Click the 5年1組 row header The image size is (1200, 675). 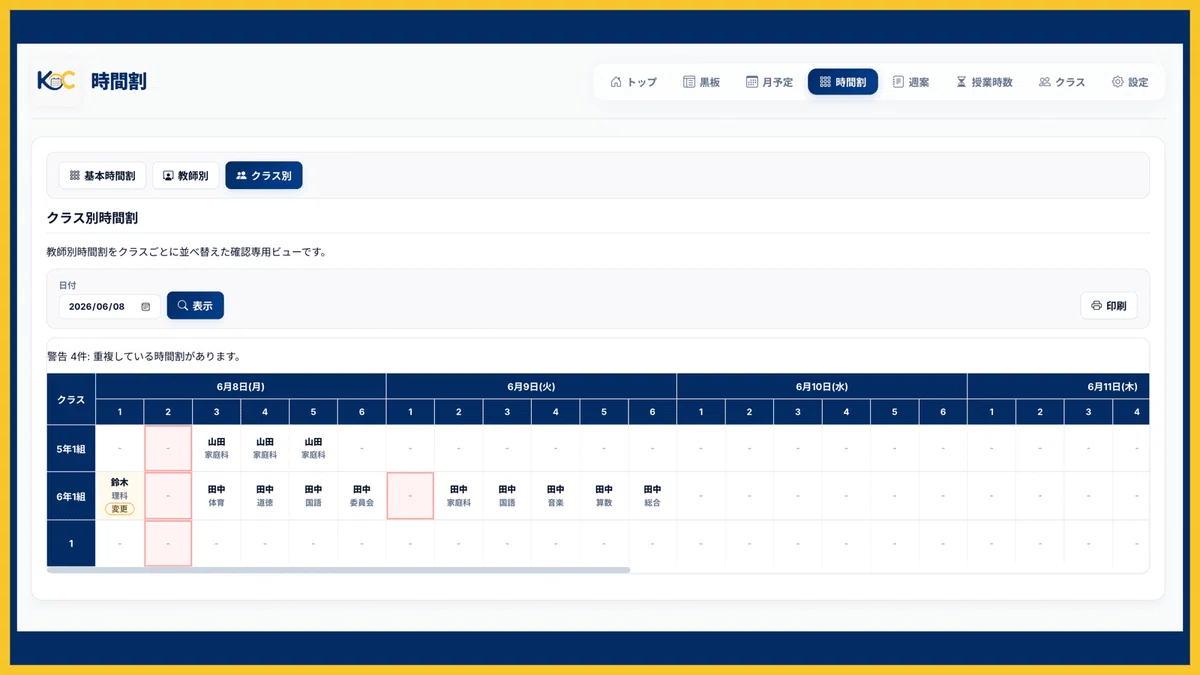click(71, 448)
